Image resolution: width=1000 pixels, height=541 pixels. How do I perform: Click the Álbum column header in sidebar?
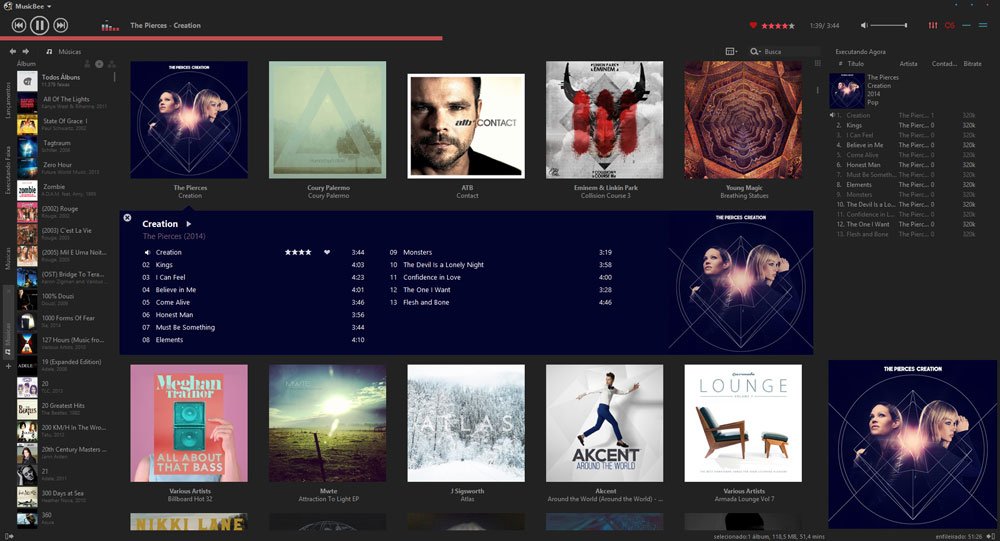[26, 64]
